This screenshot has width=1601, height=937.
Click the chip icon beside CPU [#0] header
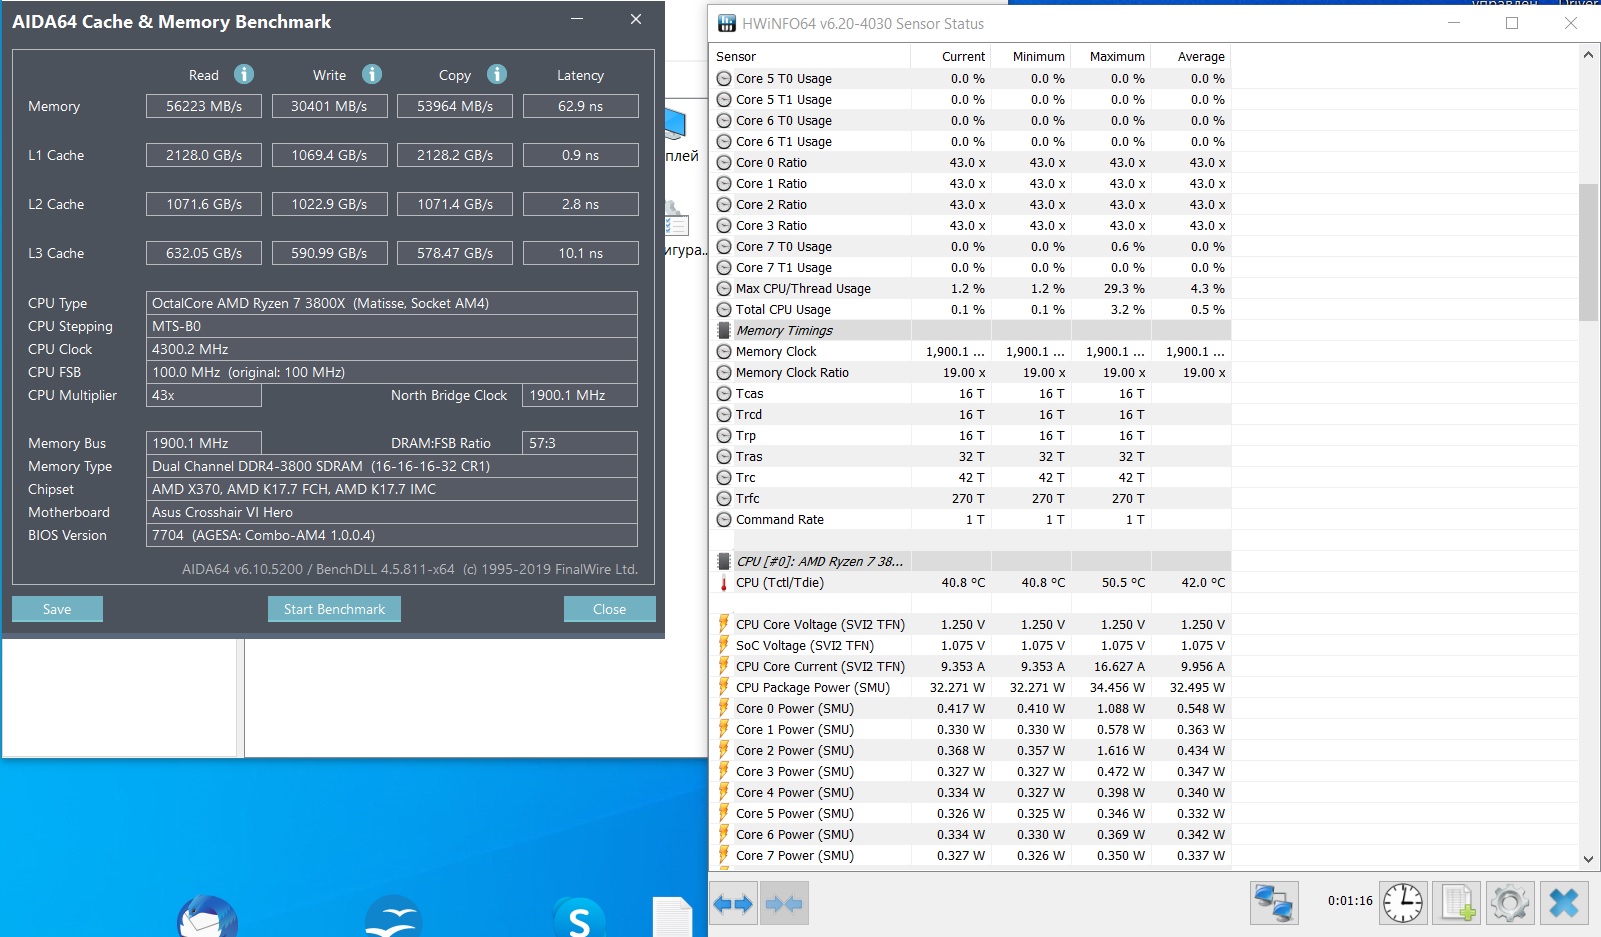[724, 561]
